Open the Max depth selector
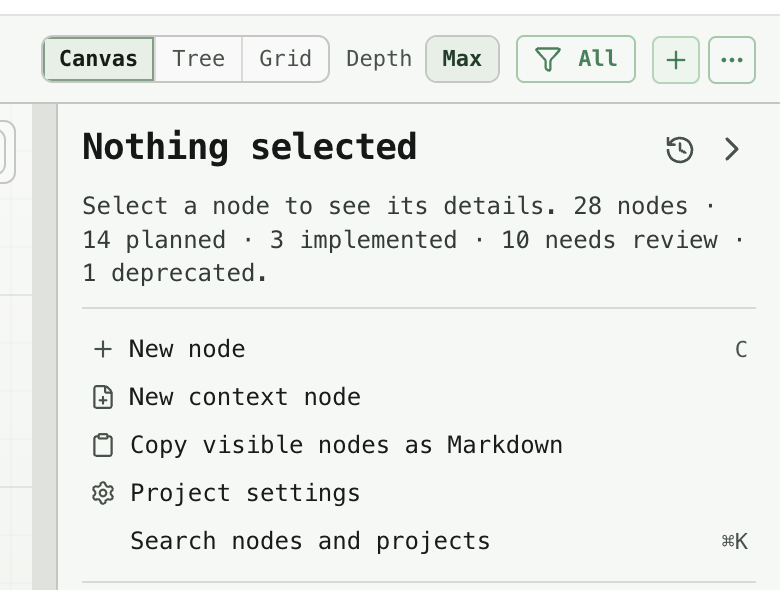Viewport: 780px width, 590px height. coord(462,59)
